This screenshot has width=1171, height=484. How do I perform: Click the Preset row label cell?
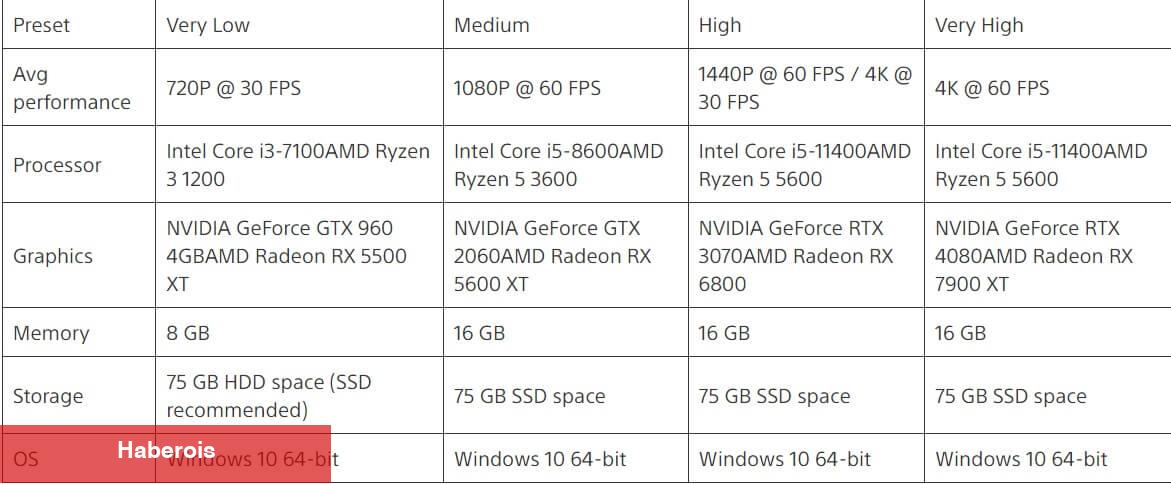click(78, 25)
